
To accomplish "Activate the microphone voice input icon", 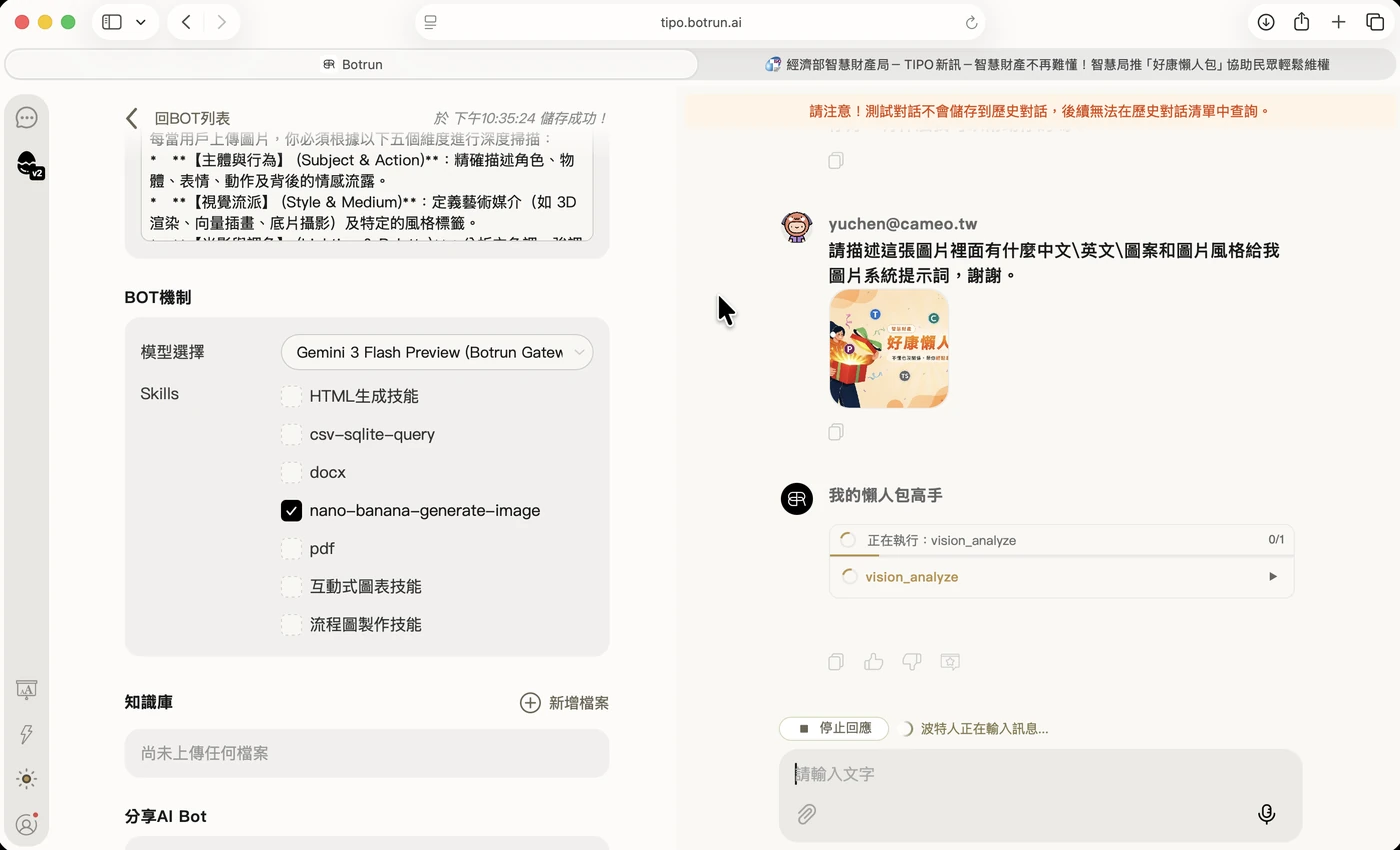I will [1266, 814].
